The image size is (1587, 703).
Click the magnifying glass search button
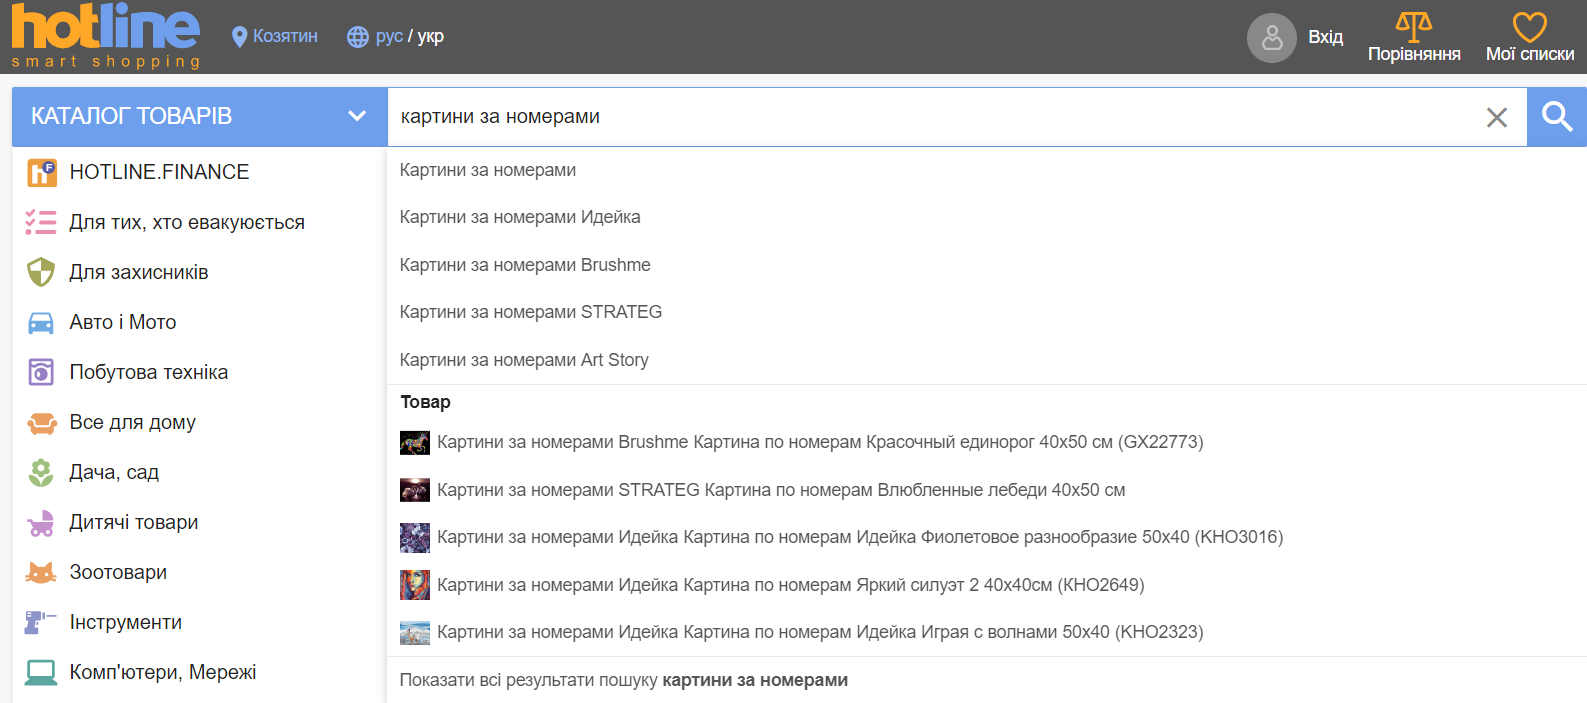pyautogui.click(x=1556, y=117)
